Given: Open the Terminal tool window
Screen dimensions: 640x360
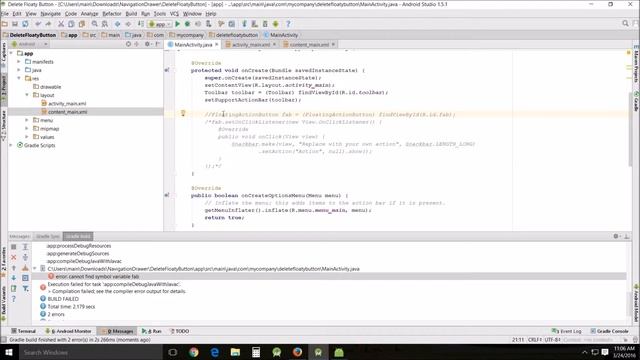Looking at the screenshot, I should pos(24,331).
